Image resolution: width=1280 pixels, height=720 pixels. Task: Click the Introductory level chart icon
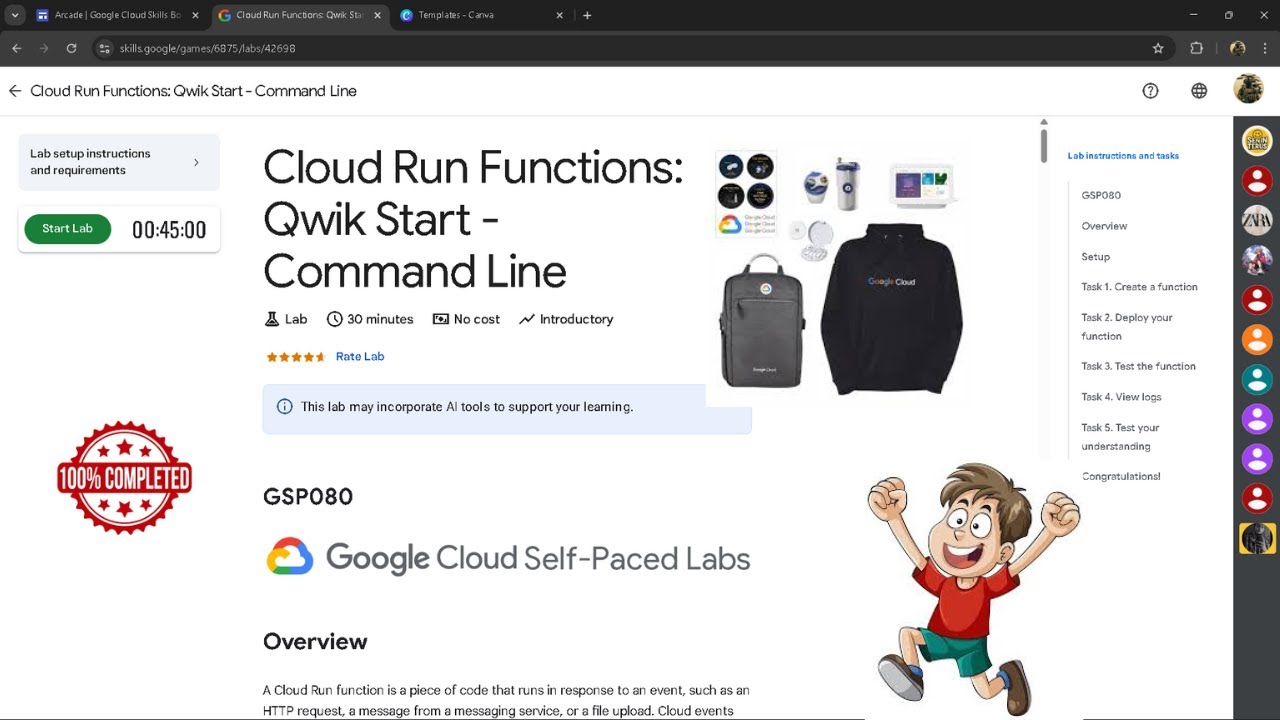click(x=527, y=319)
